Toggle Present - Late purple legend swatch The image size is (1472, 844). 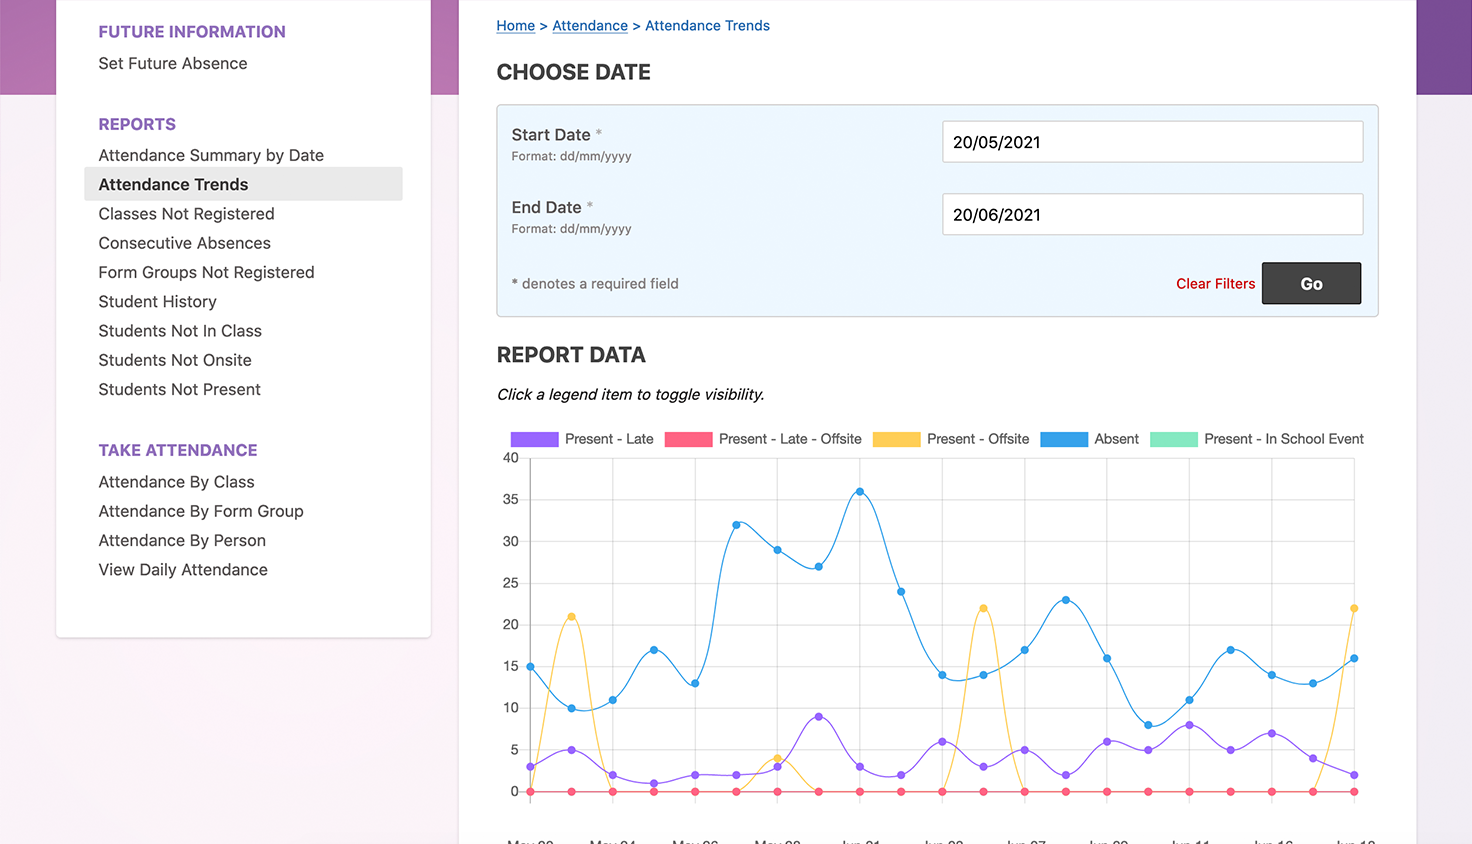click(x=534, y=439)
